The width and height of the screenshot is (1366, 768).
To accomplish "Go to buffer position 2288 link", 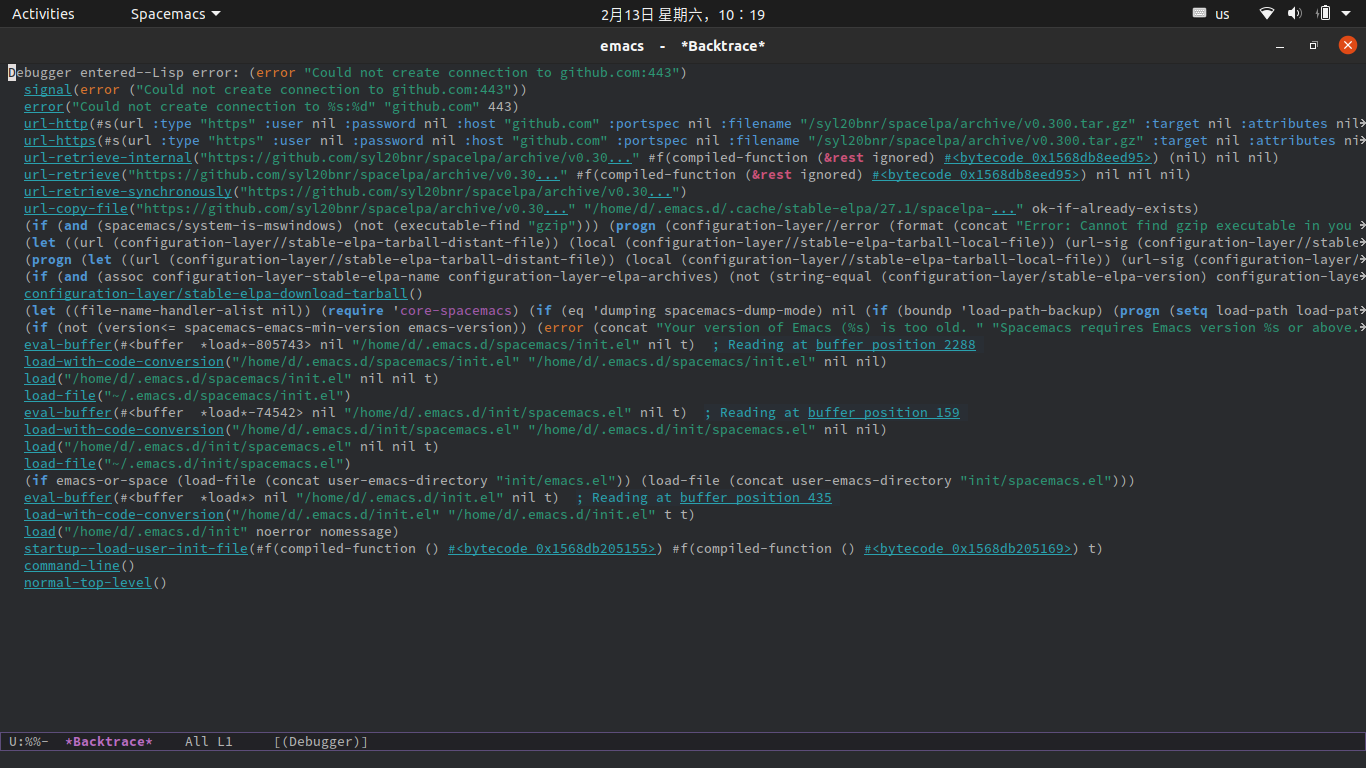I will tap(895, 344).
